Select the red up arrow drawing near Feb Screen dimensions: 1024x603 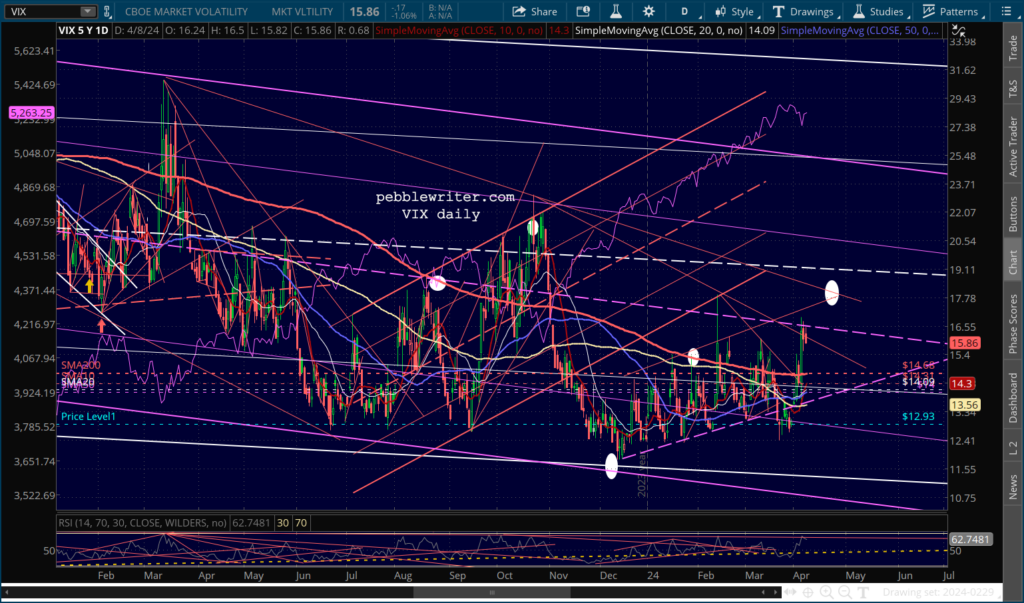click(x=101, y=325)
